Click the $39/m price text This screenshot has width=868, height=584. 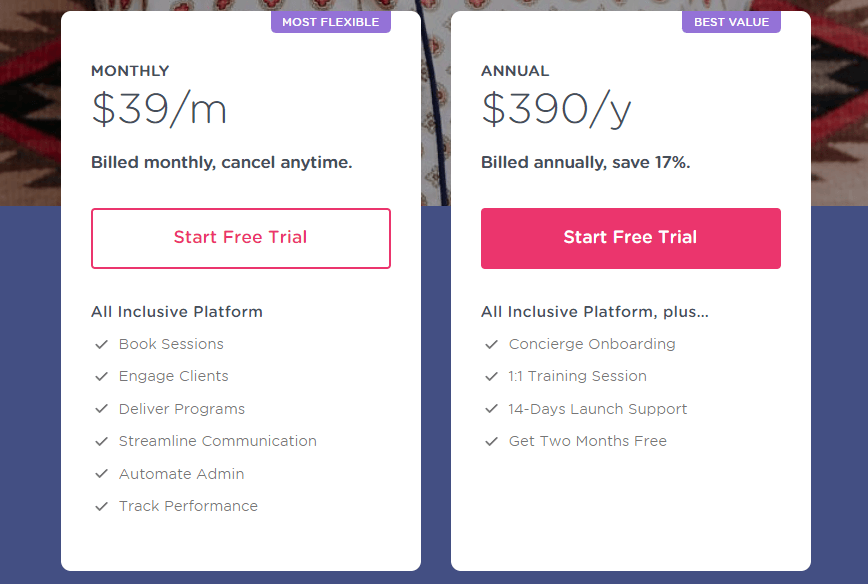tap(158, 110)
